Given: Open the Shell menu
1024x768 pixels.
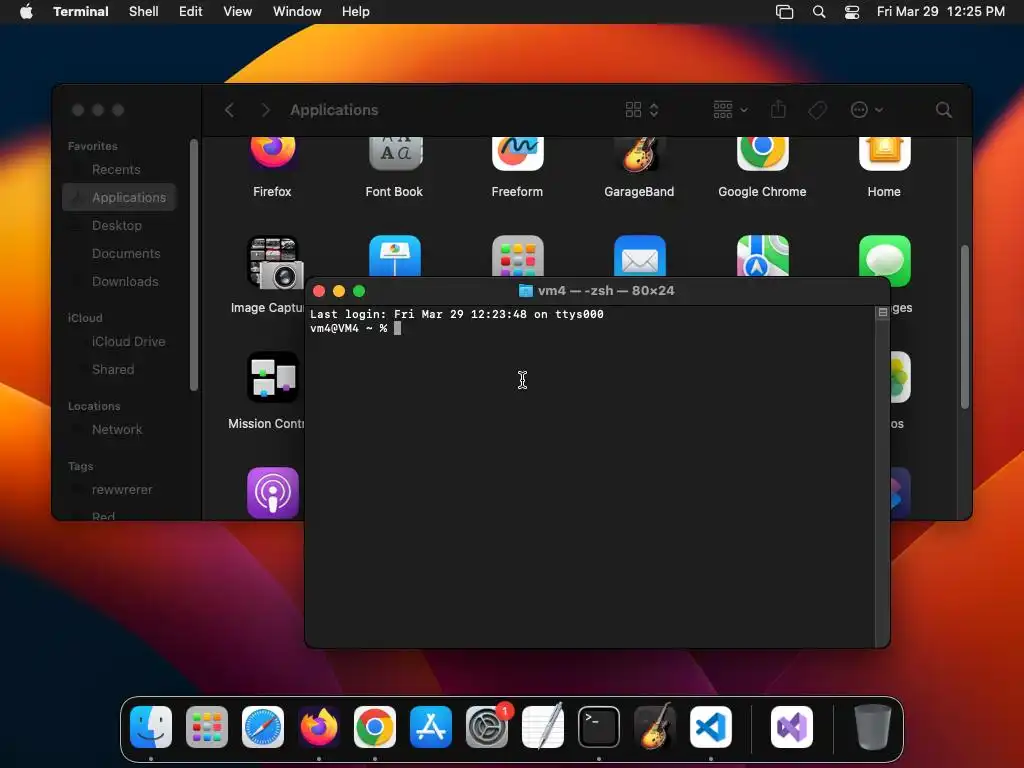Looking at the screenshot, I should coord(144,12).
